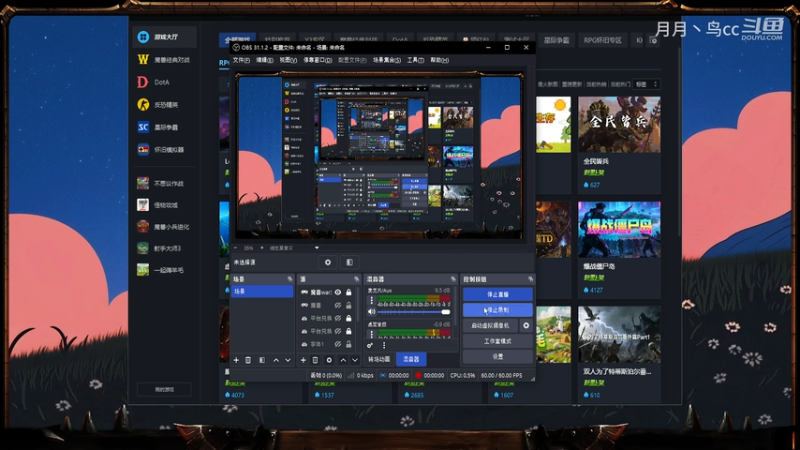800x450 pixels.
Task: Open the 停靠窗口 menu in OBS
Action: point(317,60)
